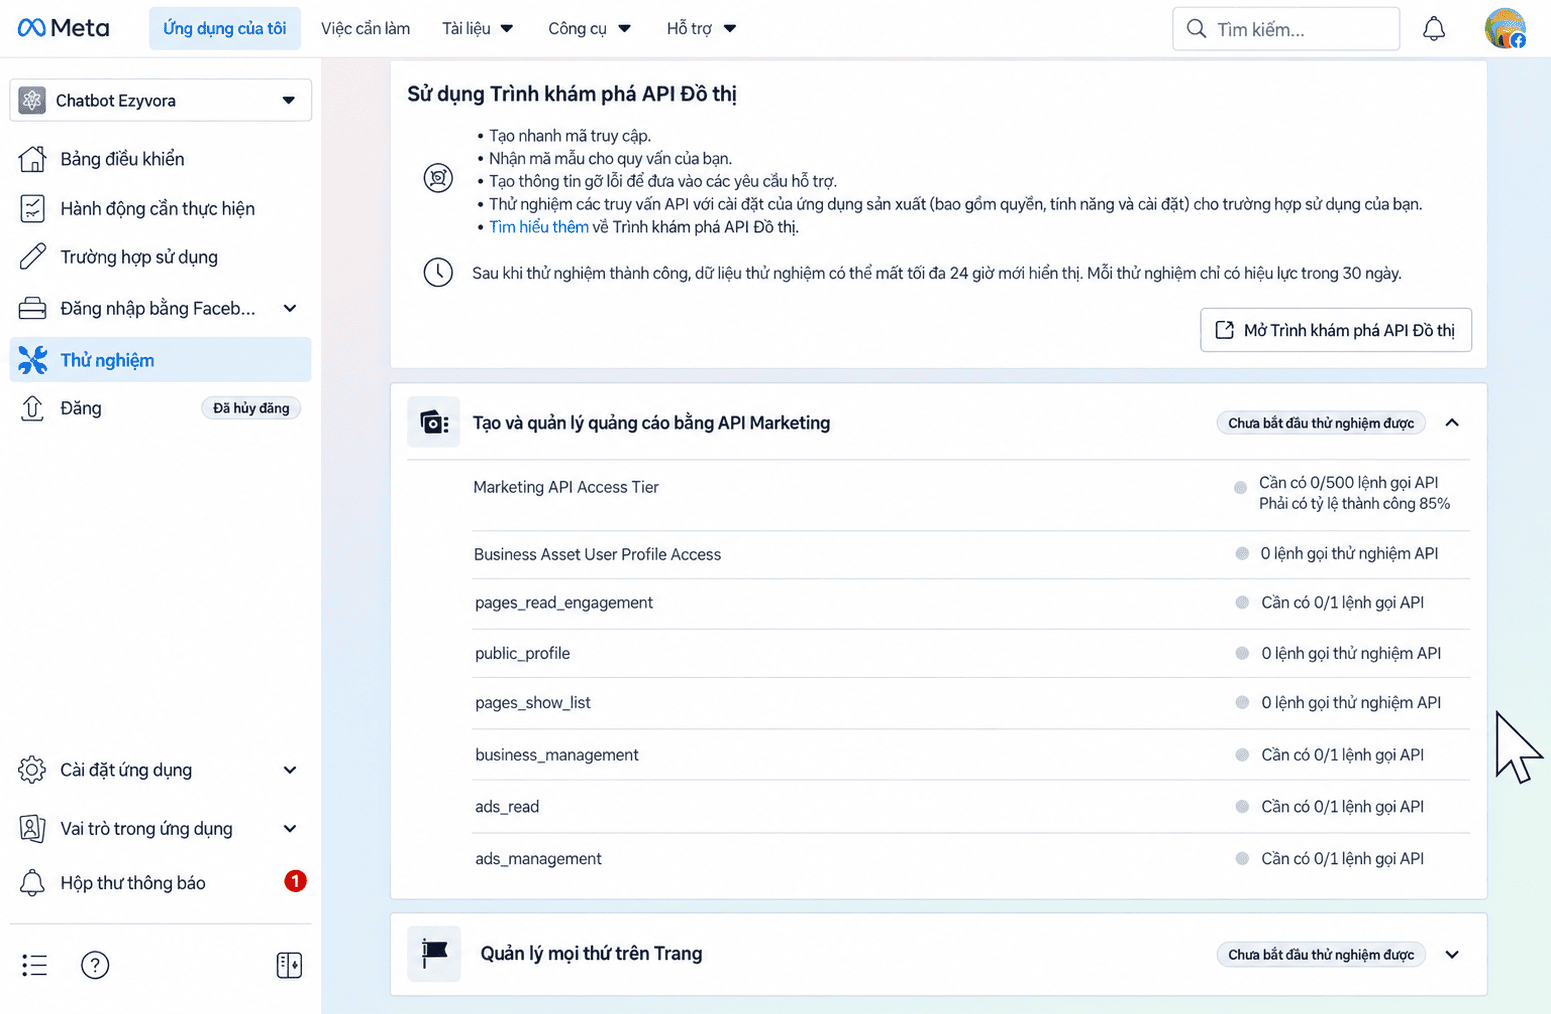The height and width of the screenshot is (1014, 1551).
Task: Click the red notification count badge
Action: tap(295, 881)
